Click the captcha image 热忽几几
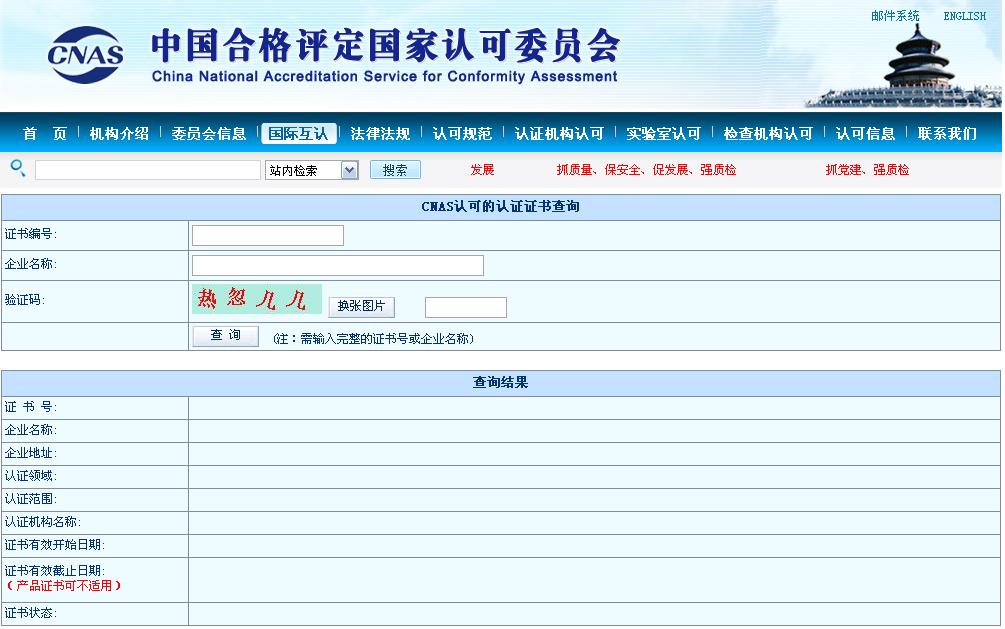Screen dimensions: 1005x629 (x=256, y=299)
